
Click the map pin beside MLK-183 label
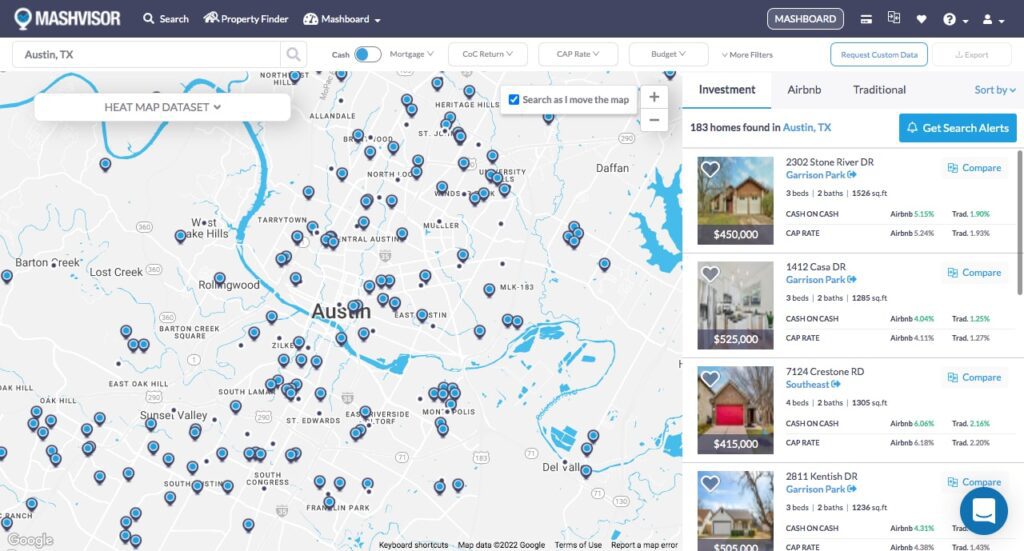pos(489,290)
